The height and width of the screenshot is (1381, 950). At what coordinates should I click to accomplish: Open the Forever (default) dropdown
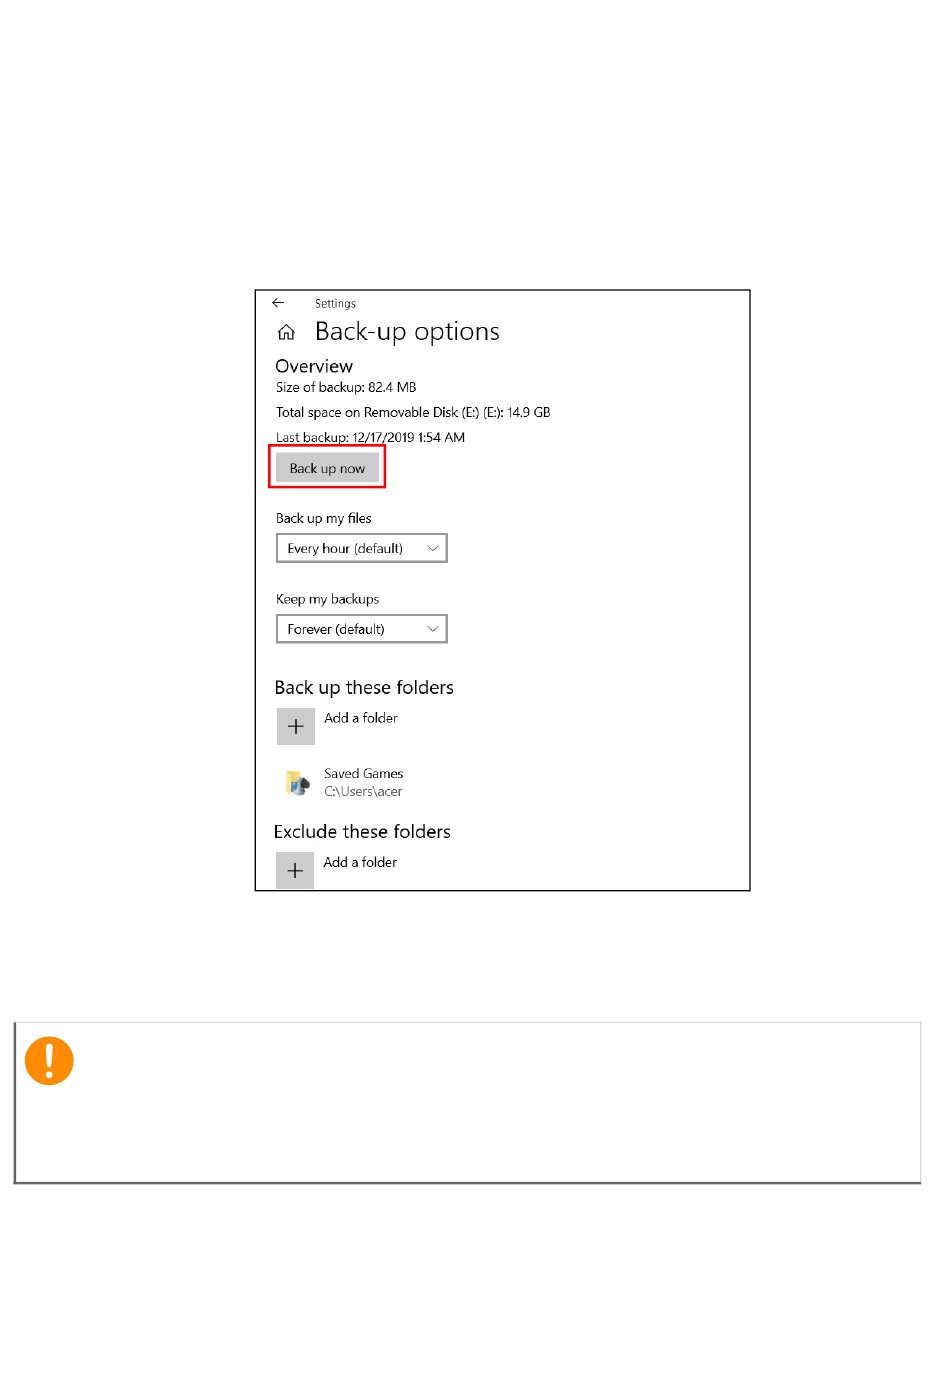362,629
